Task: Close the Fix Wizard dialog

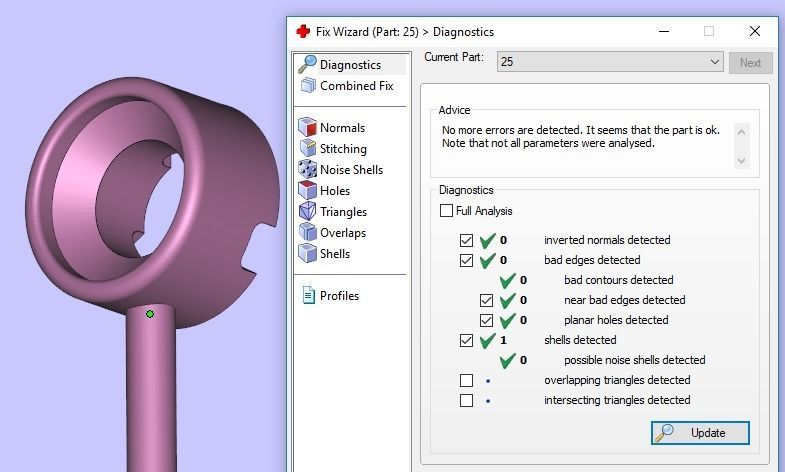Action: point(754,31)
